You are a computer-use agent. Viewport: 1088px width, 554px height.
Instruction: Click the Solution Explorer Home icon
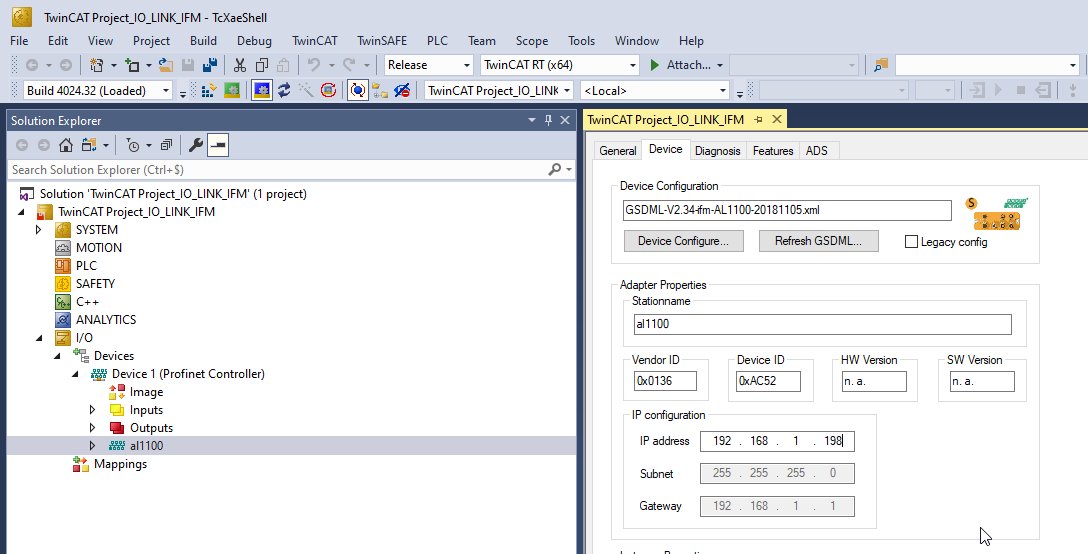click(x=66, y=145)
